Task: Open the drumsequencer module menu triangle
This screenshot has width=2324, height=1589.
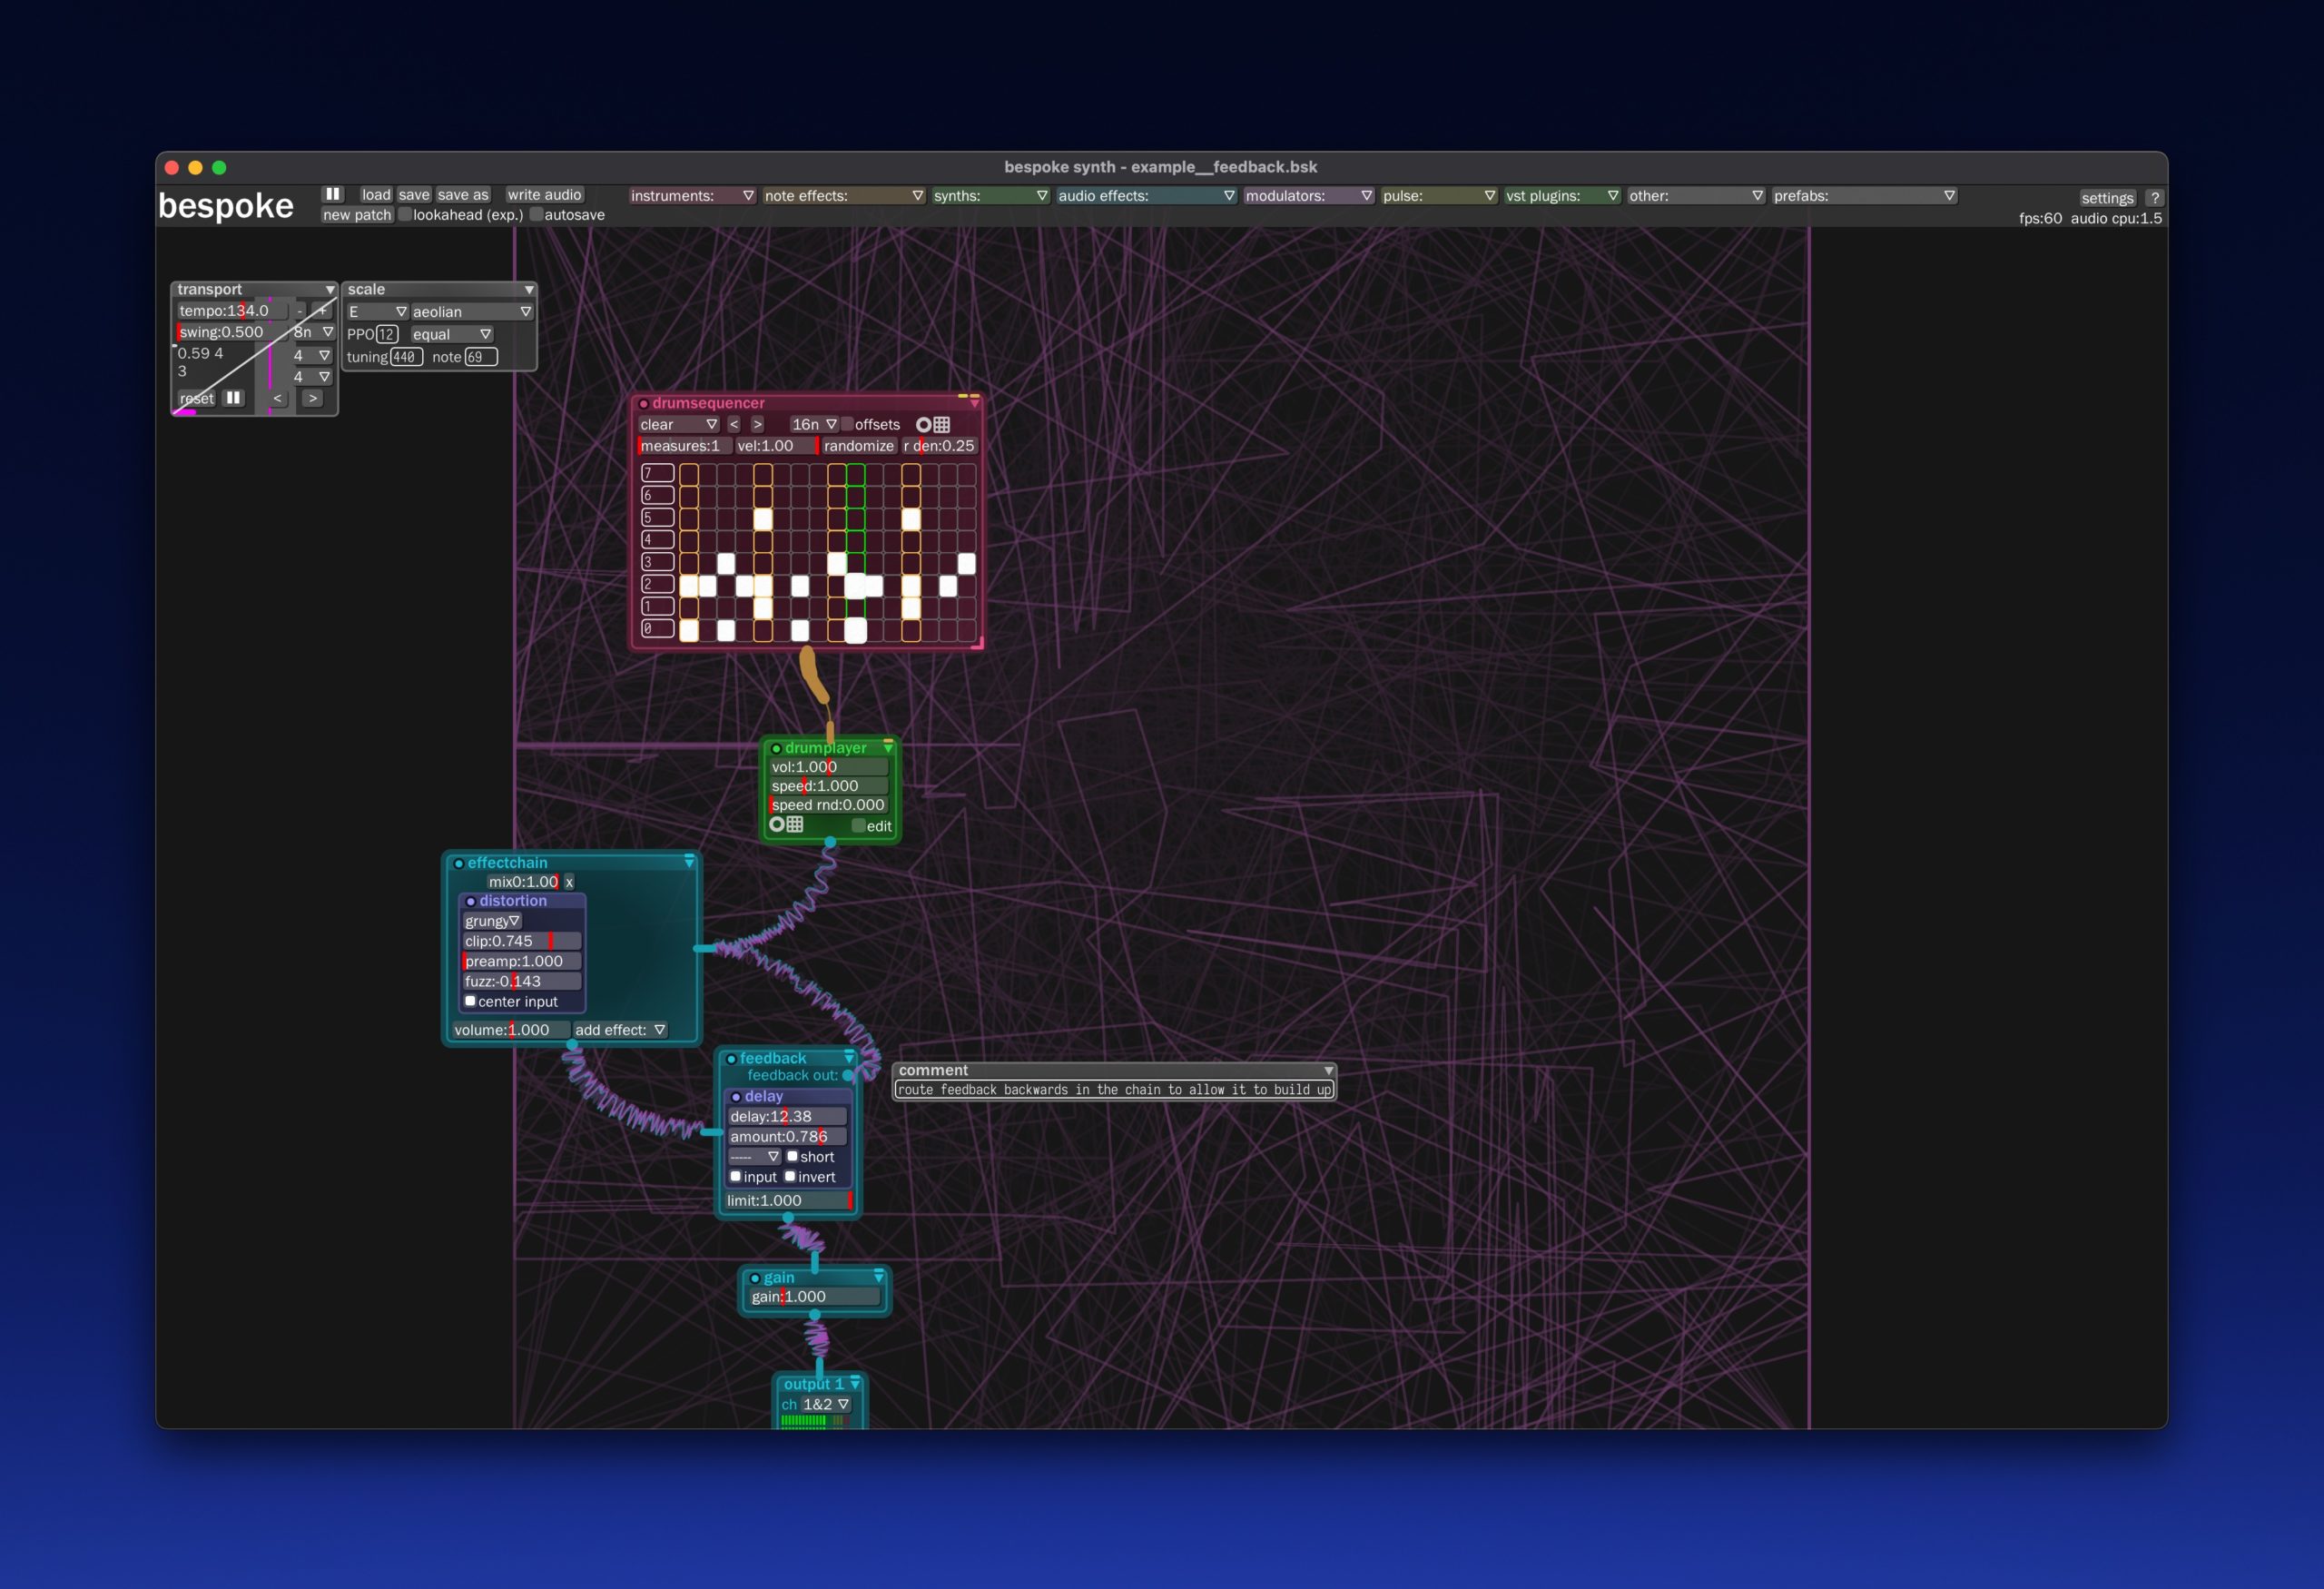Action: [x=974, y=403]
